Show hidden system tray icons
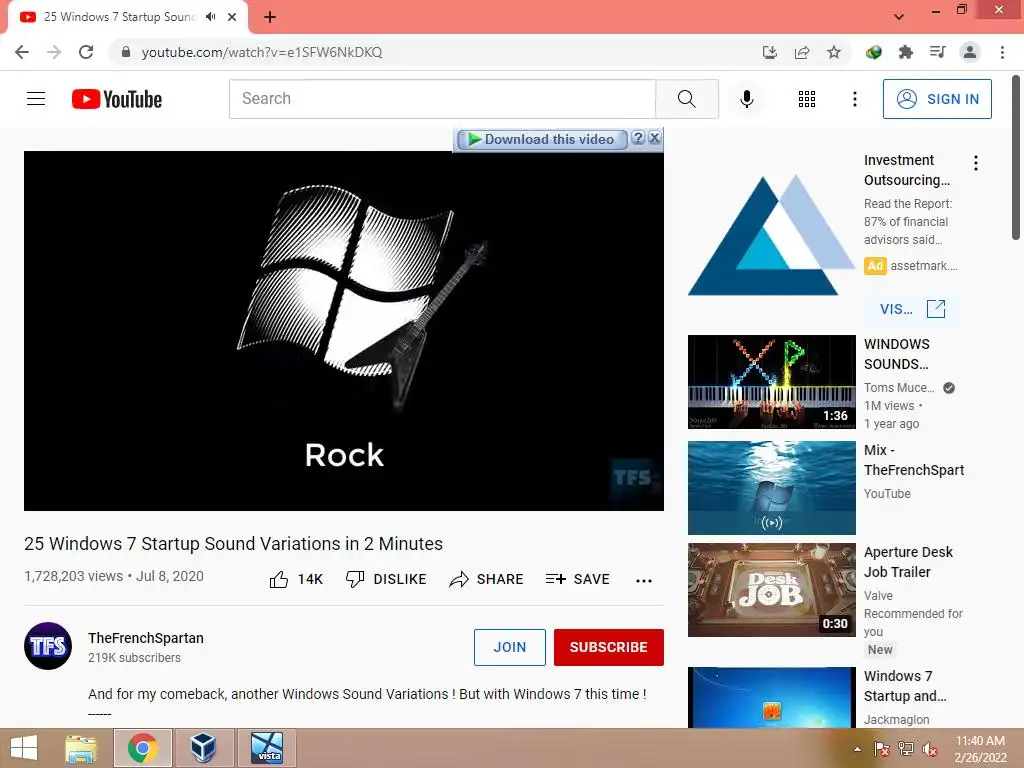Image resolution: width=1024 pixels, height=768 pixels. [857, 749]
